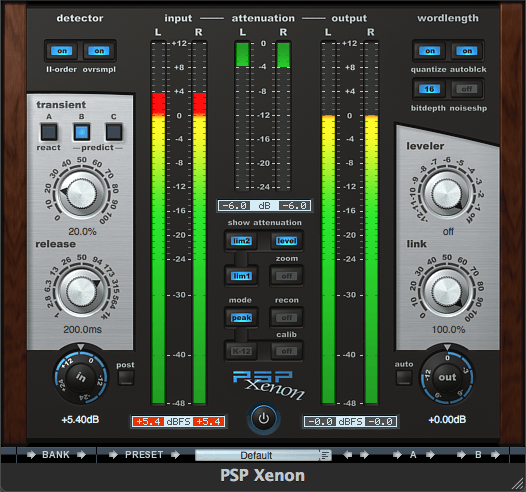Image resolution: width=526 pixels, height=492 pixels.
Task: Click the arrow after B
Action: point(495,455)
